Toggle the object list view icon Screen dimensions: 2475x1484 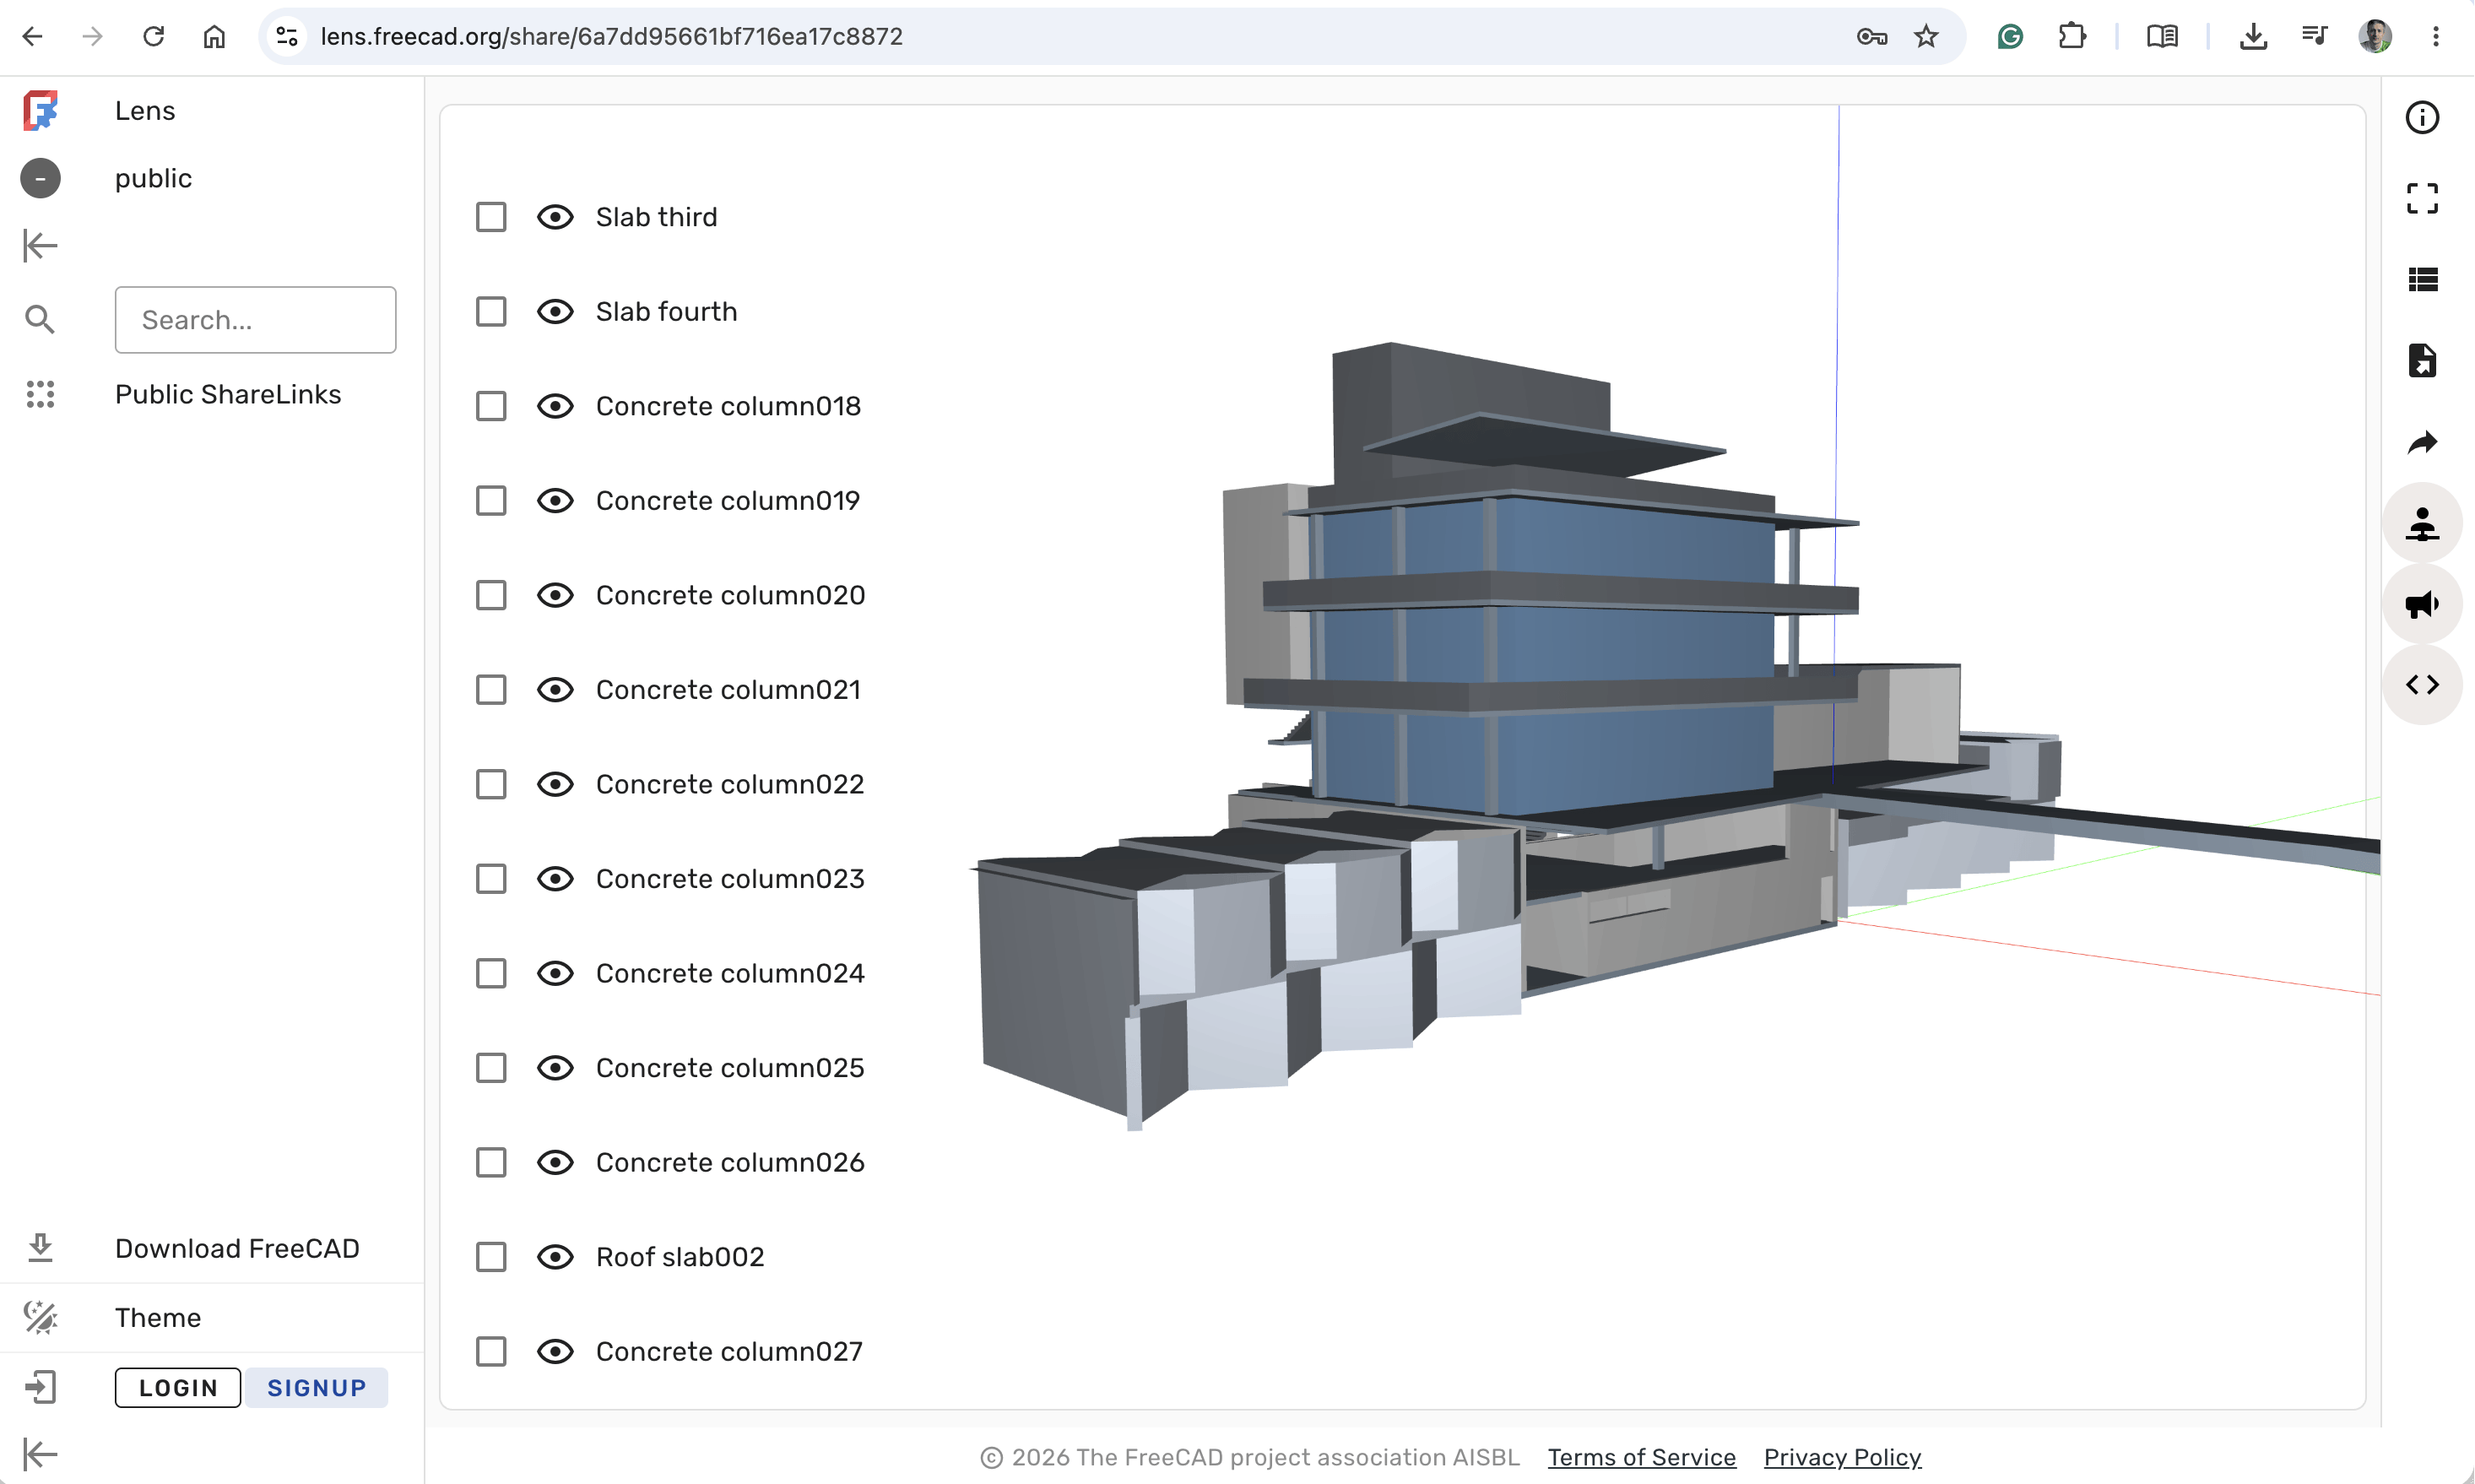[x=2422, y=279]
